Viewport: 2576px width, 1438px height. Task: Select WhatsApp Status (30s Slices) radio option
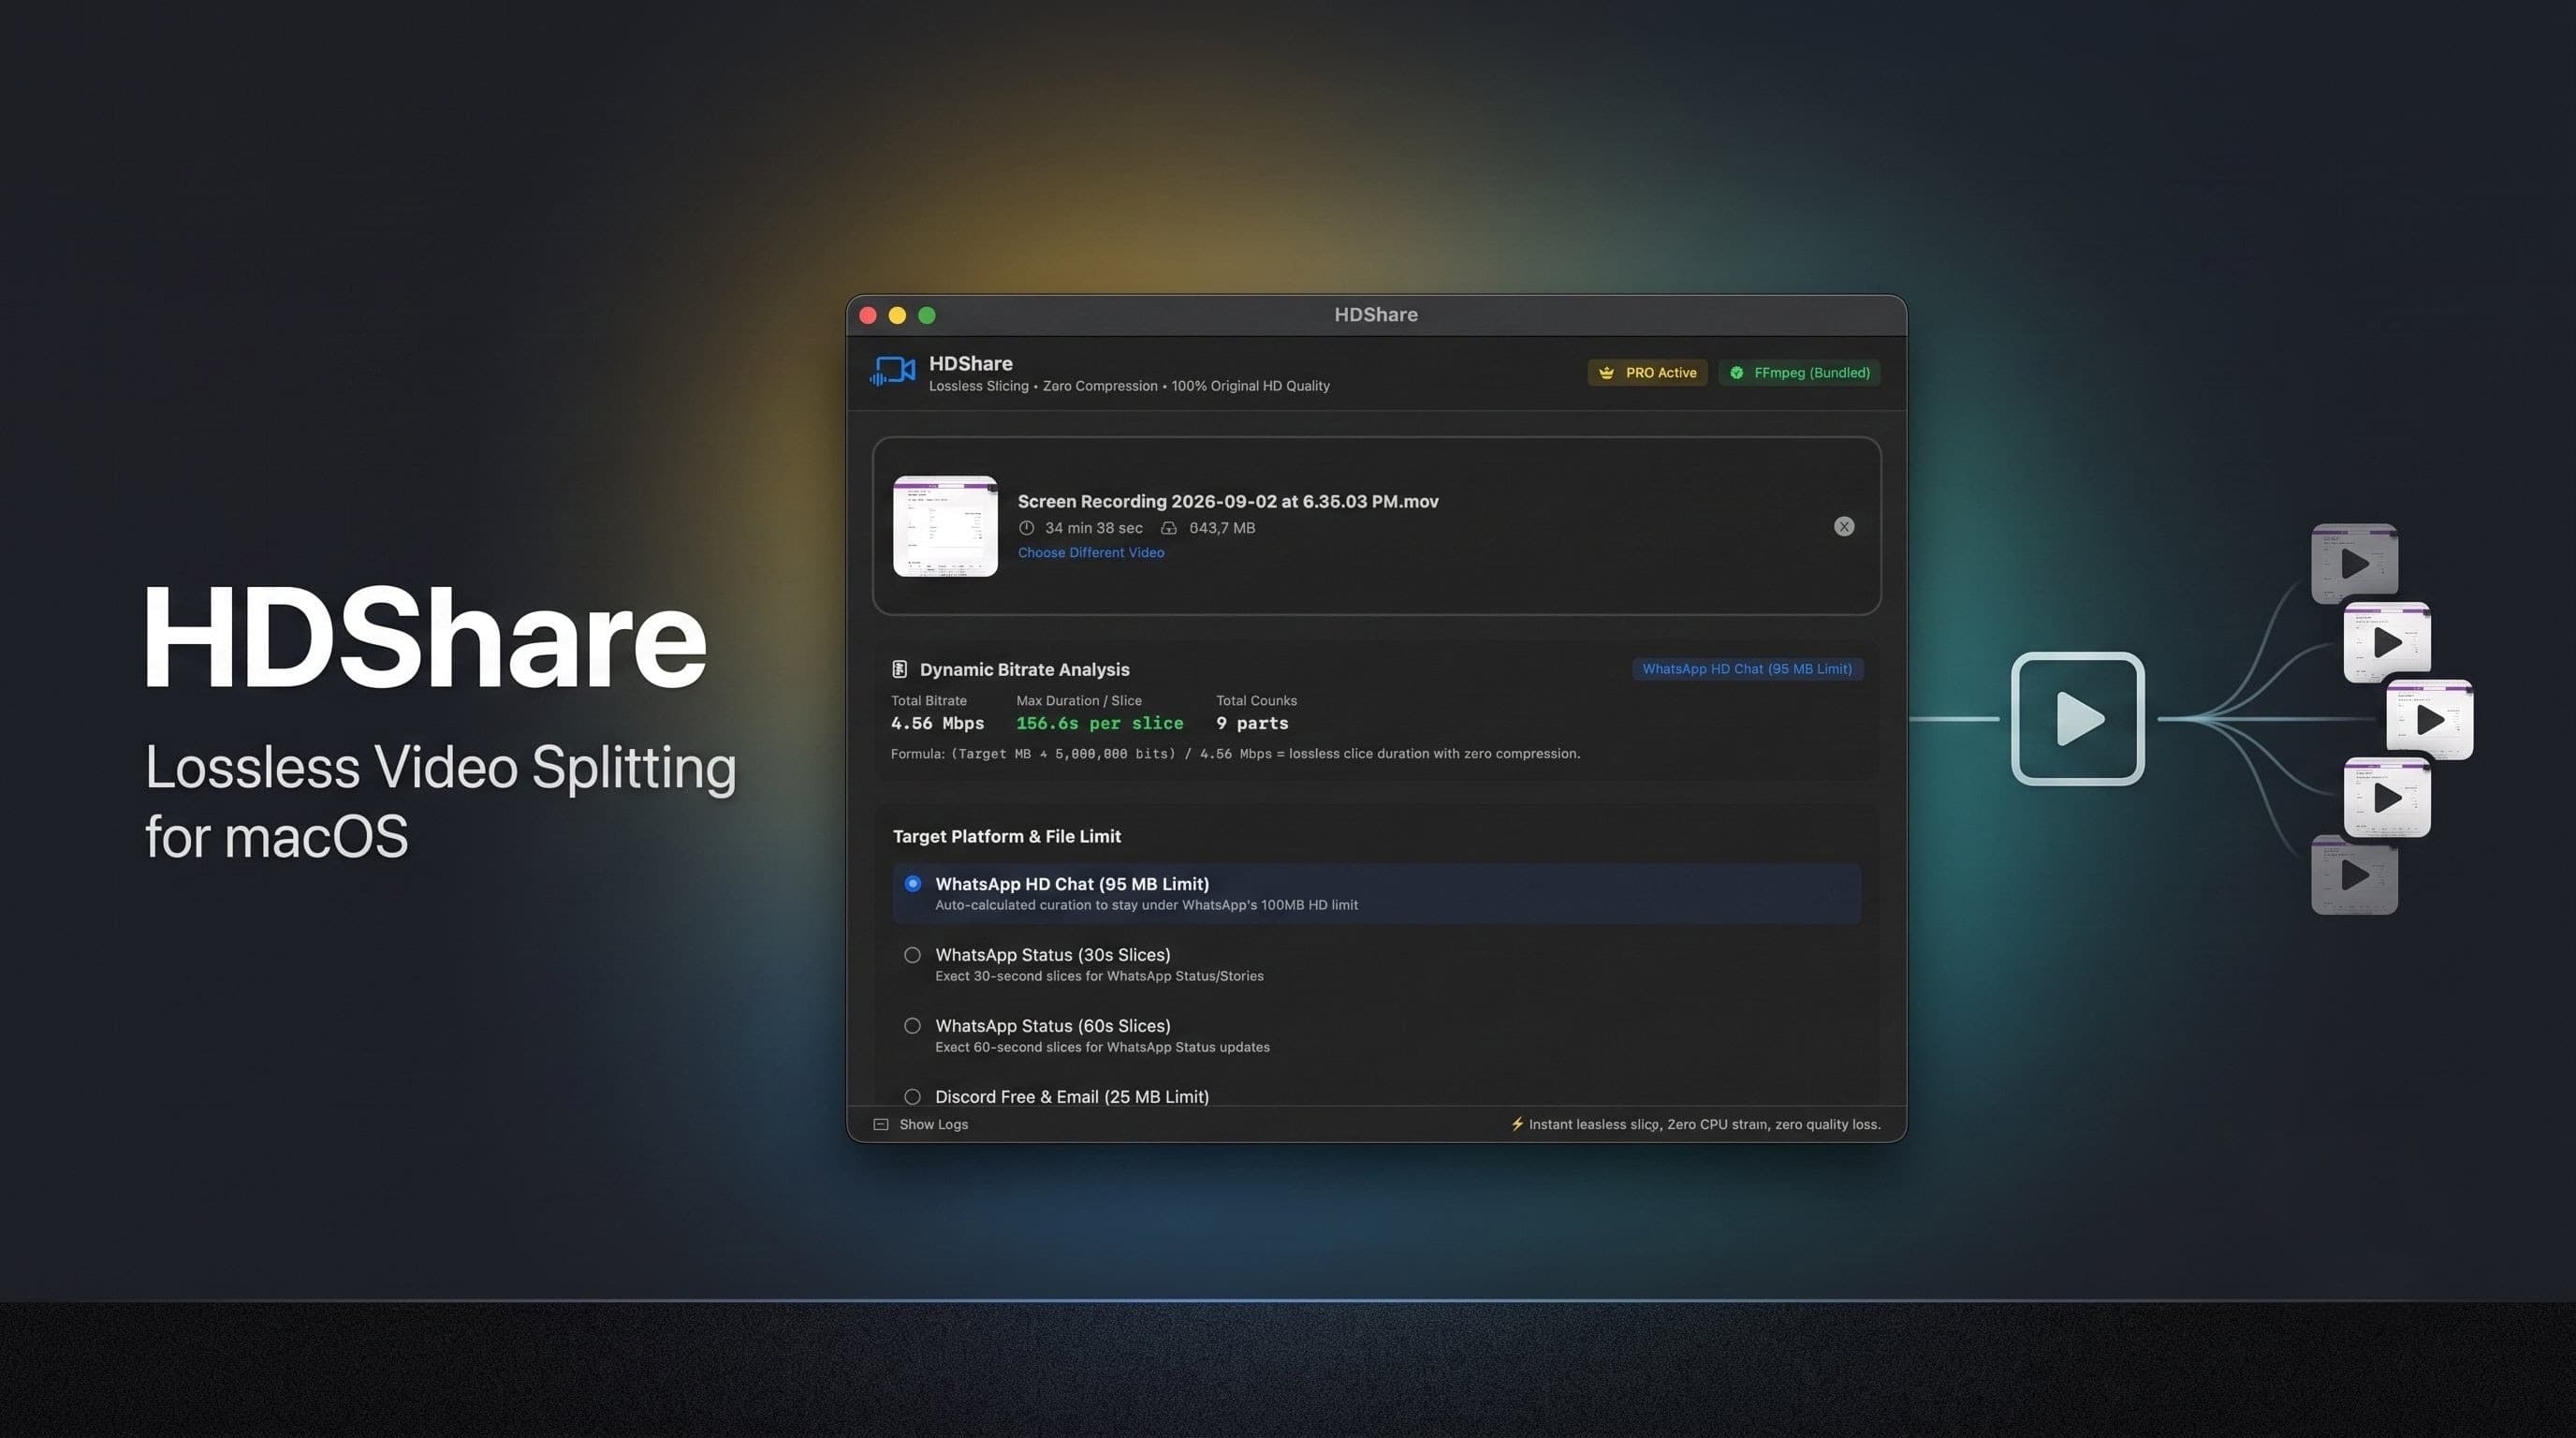(912, 955)
